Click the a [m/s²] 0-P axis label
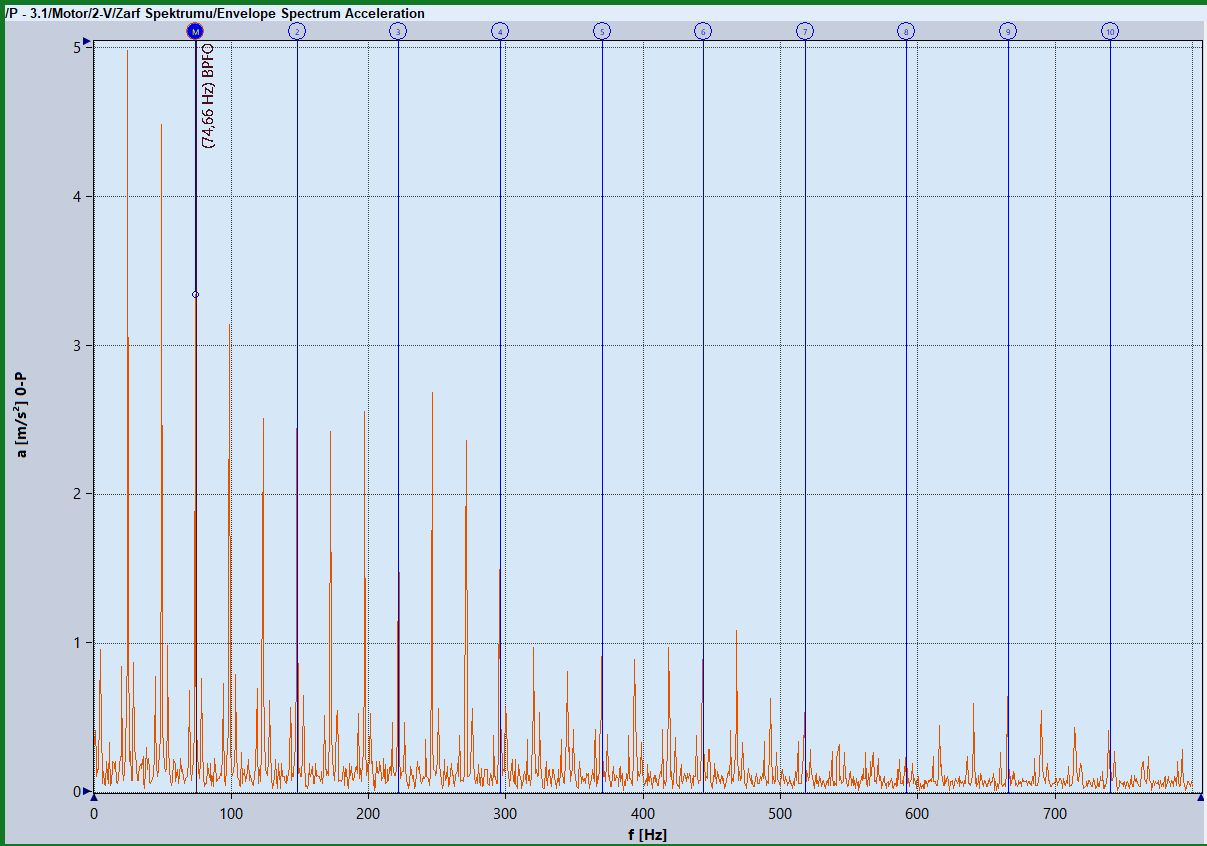Screen dimensions: 1207x846 21,416
